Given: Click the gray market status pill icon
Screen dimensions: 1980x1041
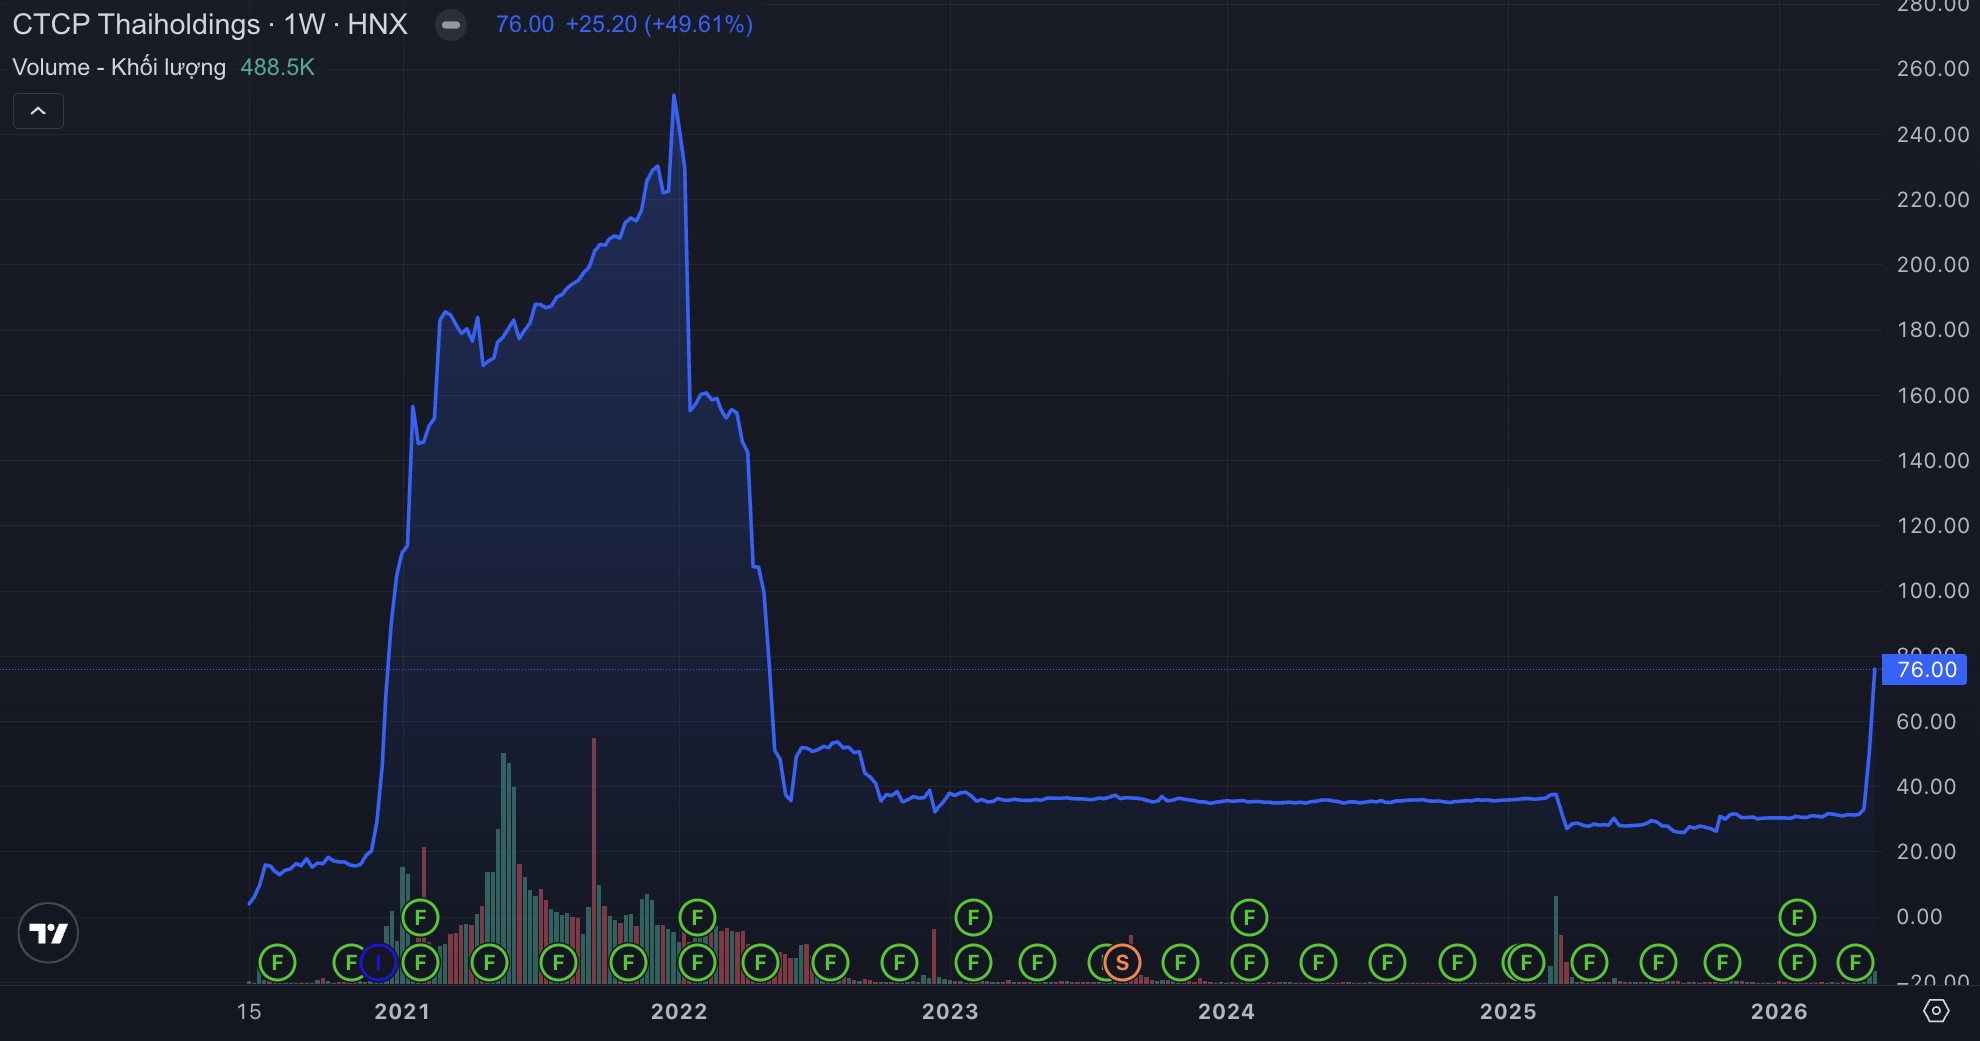Looking at the screenshot, I should (451, 25).
